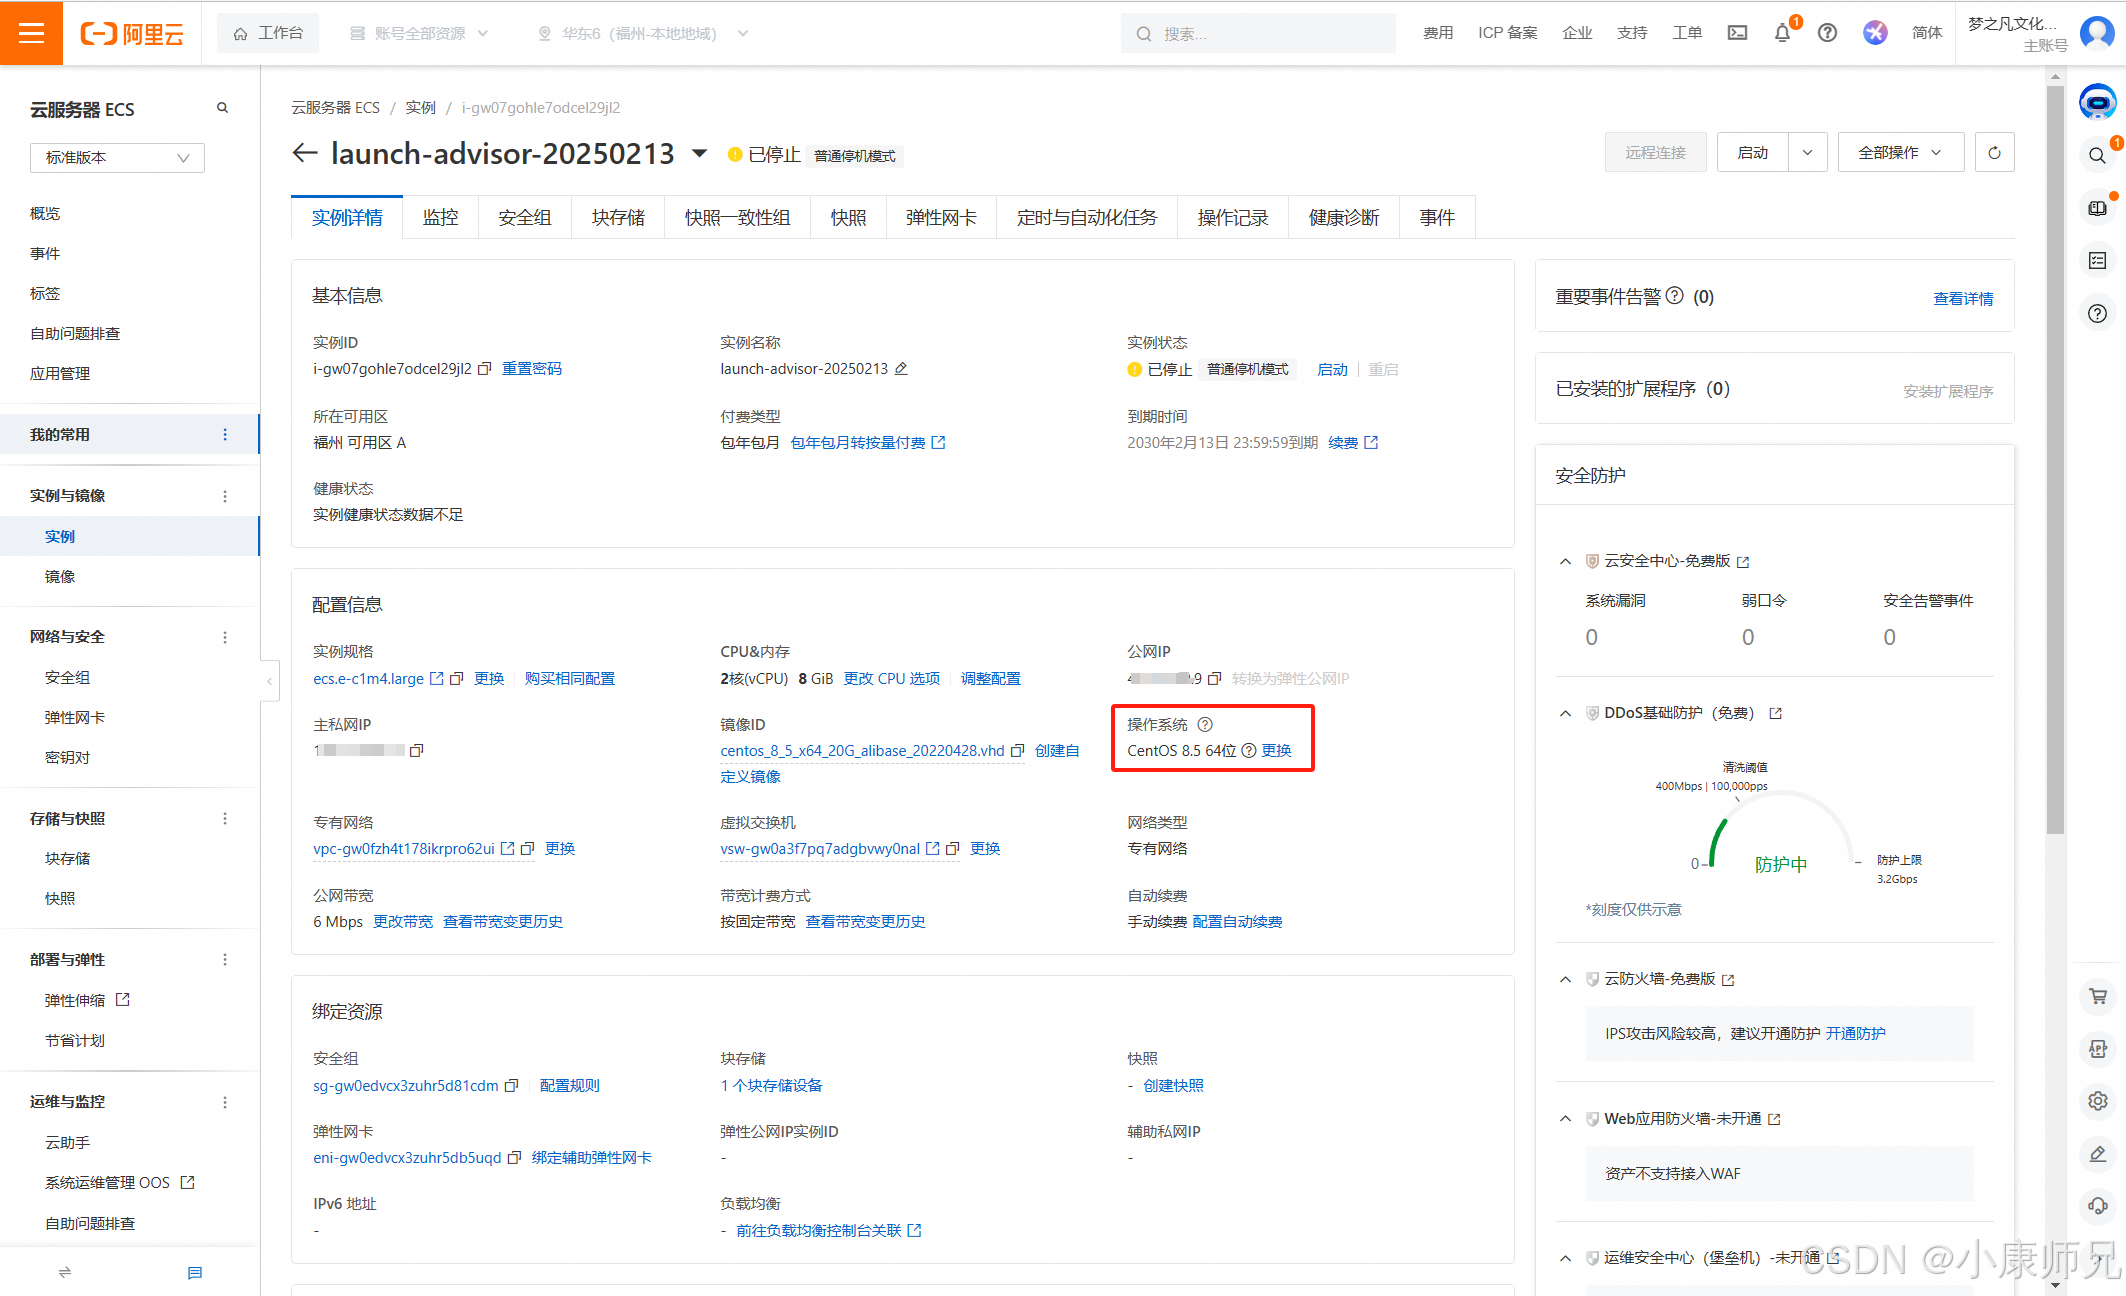Click the refresh icon button
This screenshot has height=1296, width=2126.
(x=1994, y=153)
